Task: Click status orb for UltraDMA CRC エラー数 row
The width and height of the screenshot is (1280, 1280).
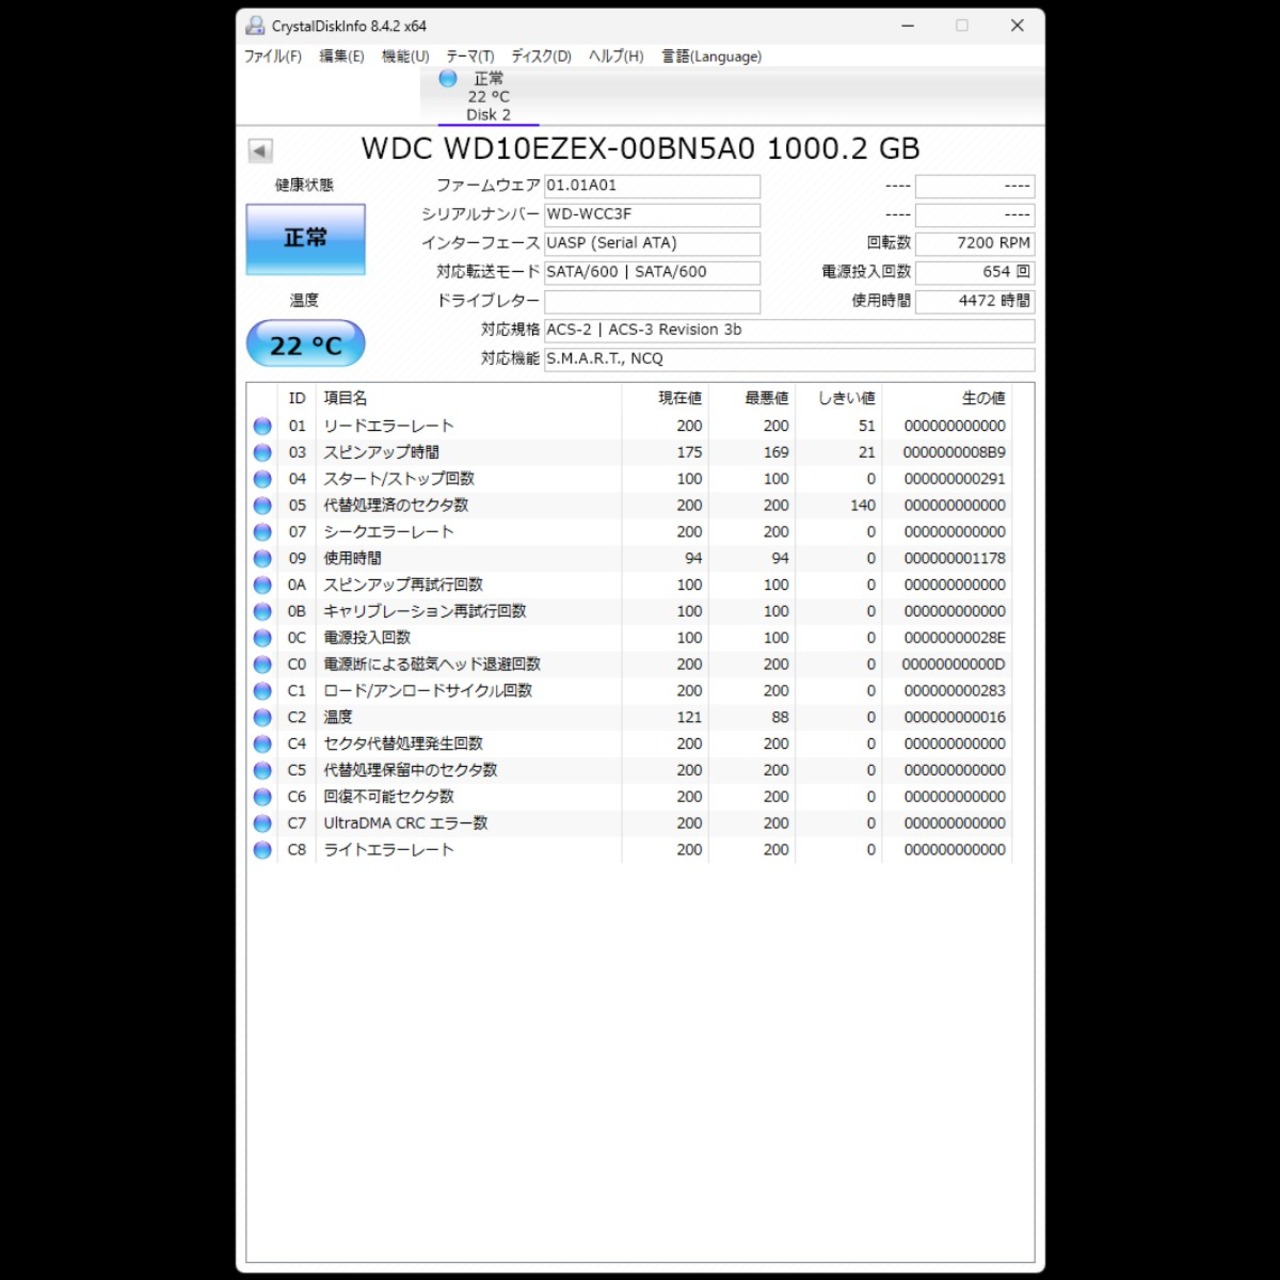Action: pos(263,823)
